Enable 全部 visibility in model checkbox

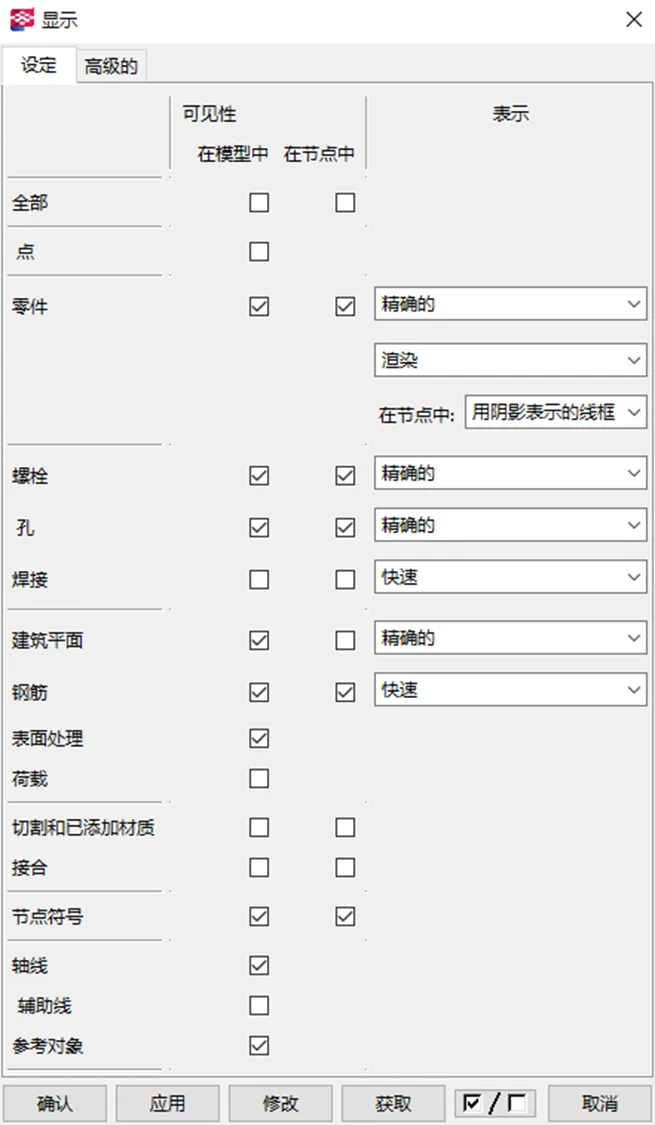(x=259, y=203)
